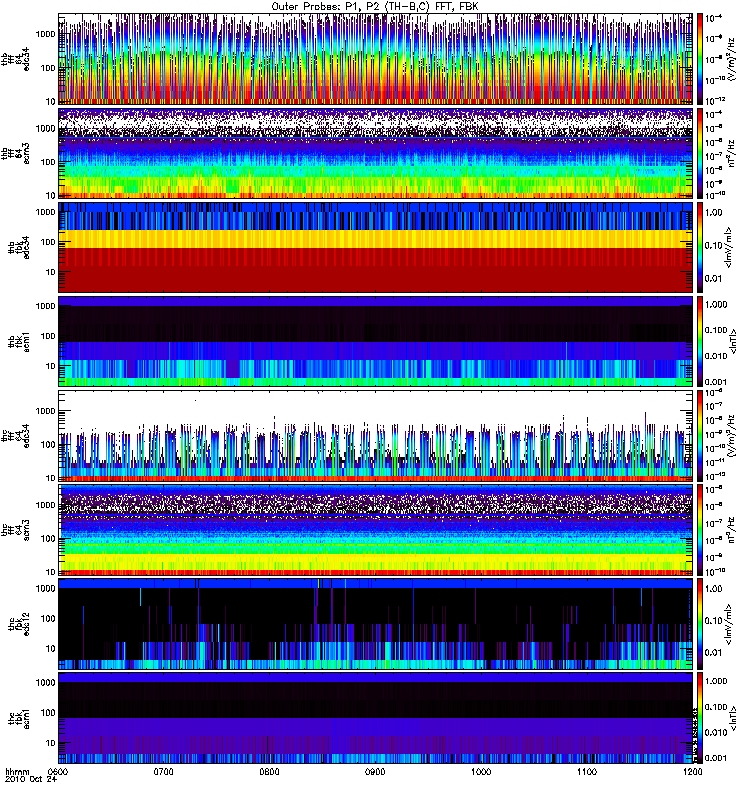Select the thb fff 64 edc34 spectrogram panel

[376, 59]
